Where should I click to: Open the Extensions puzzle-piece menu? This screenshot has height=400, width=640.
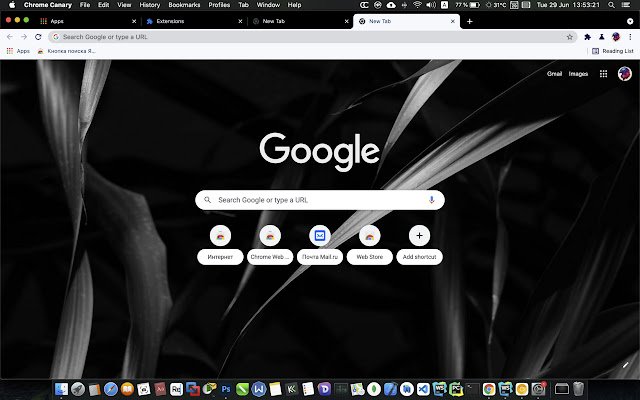(587, 37)
